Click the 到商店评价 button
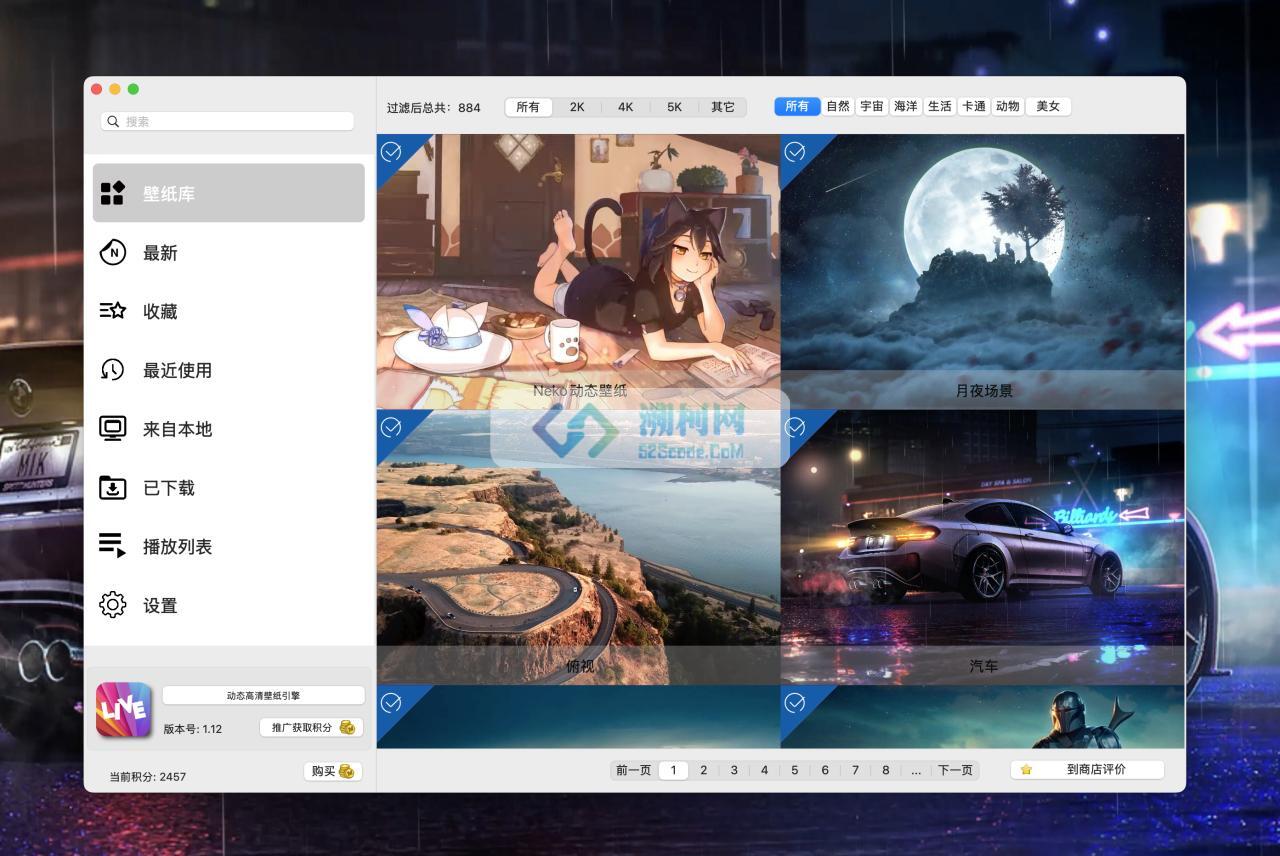This screenshot has height=856, width=1280. coord(1087,770)
